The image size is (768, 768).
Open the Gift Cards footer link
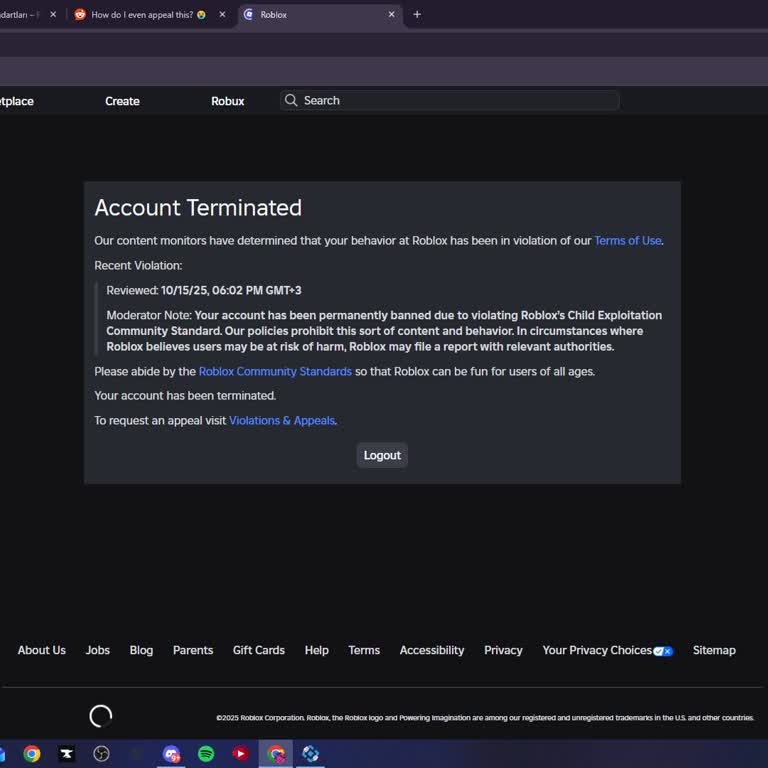click(259, 650)
